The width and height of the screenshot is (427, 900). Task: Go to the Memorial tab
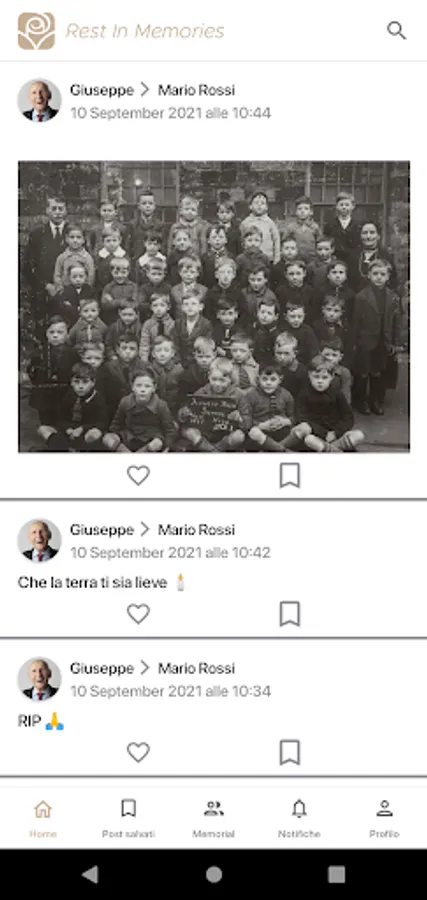(x=214, y=817)
